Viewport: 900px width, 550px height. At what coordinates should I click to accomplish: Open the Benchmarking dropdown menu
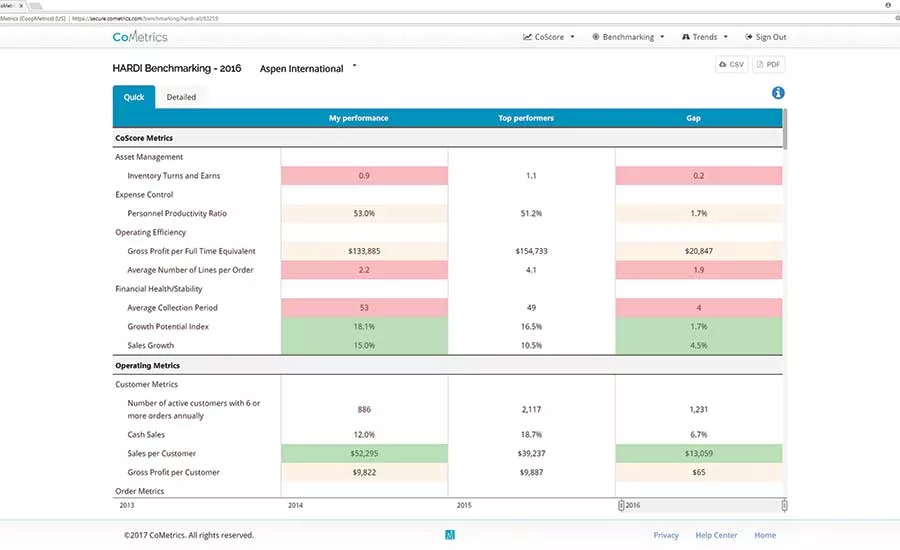628,37
